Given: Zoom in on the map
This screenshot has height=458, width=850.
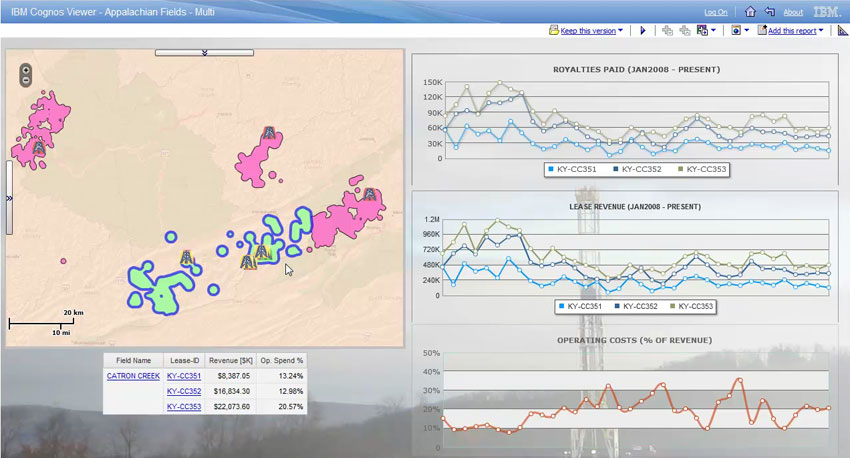Looking at the screenshot, I should click(25, 70).
